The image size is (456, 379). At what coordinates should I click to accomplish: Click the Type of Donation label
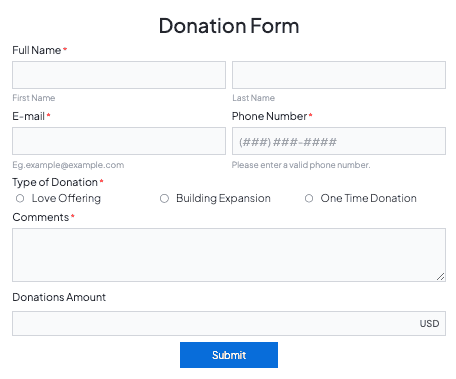(x=55, y=182)
